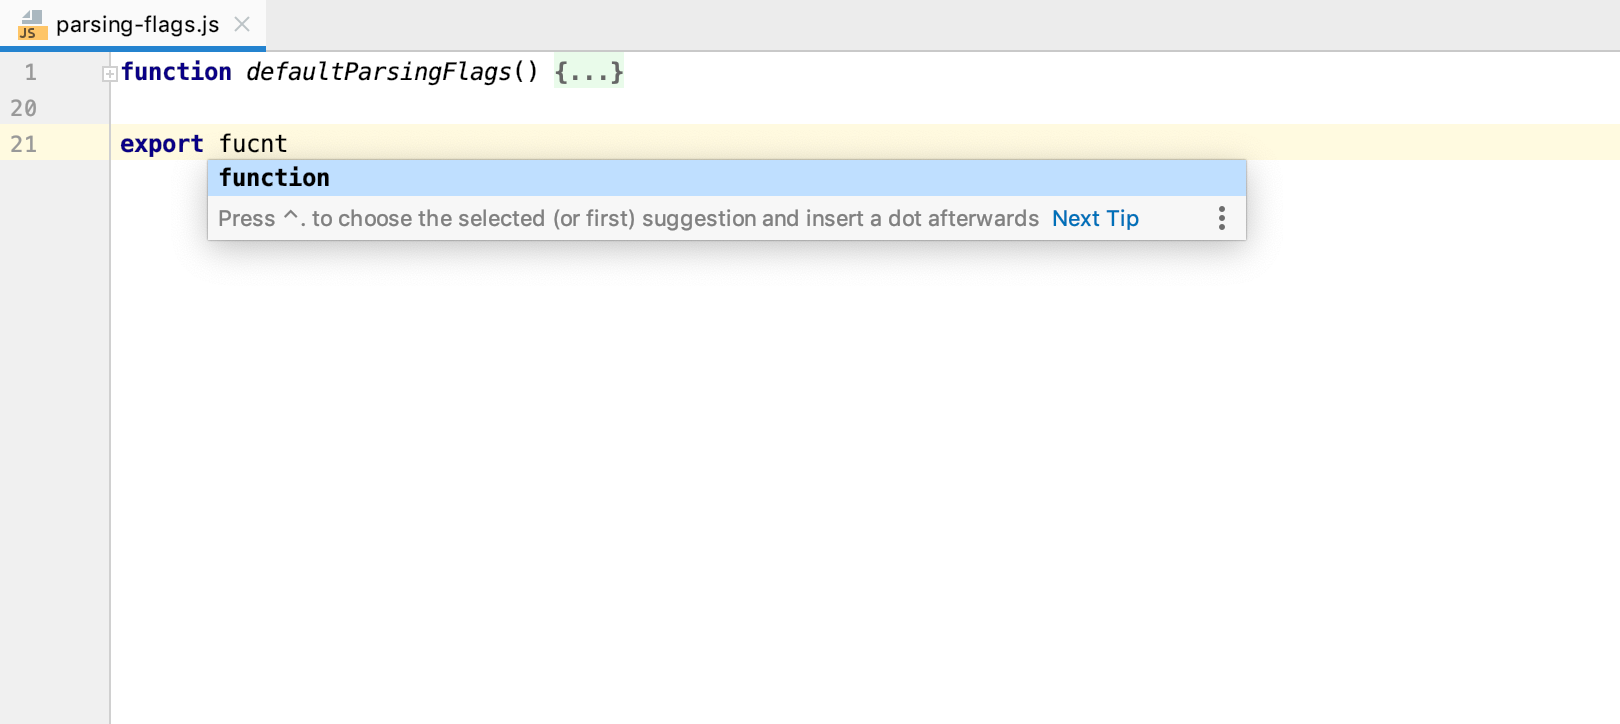This screenshot has height=724, width=1620.
Task: Click line number 1 in the gutter
Action: (30, 72)
